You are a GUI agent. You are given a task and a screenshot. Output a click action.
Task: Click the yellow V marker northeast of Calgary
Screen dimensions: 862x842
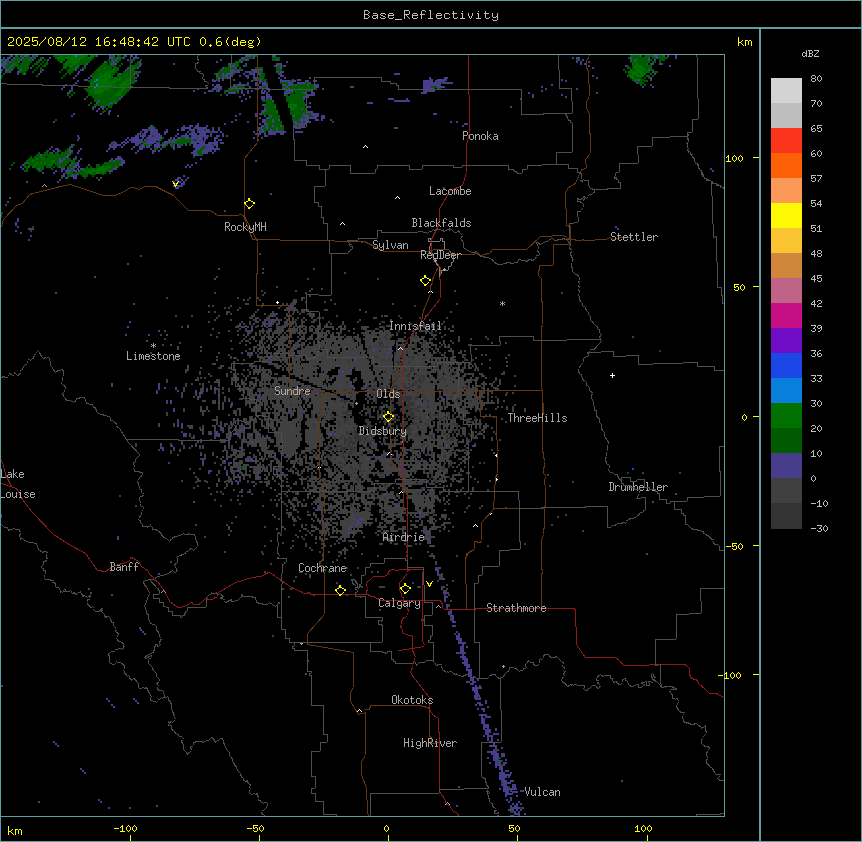pyautogui.click(x=429, y=584)
